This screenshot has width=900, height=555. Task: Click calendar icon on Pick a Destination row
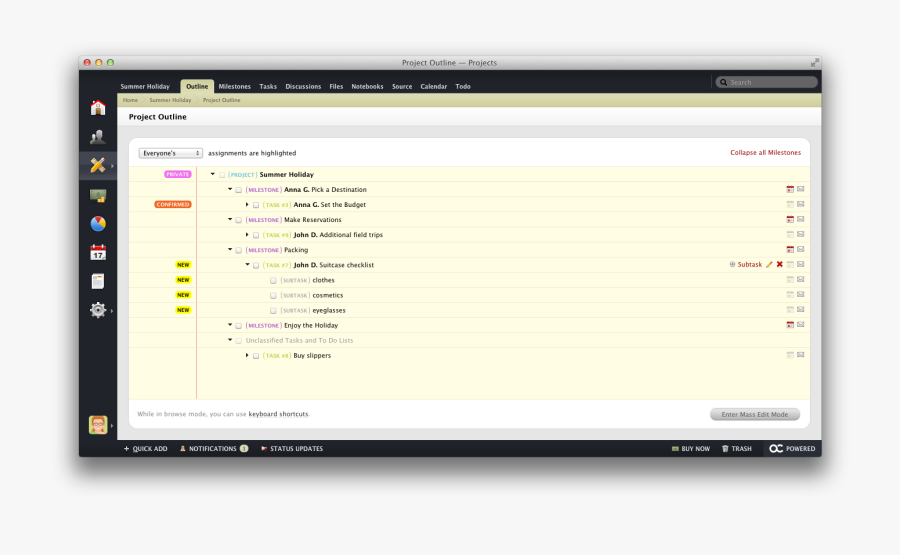pyautogui.click(x=790, y=189)
